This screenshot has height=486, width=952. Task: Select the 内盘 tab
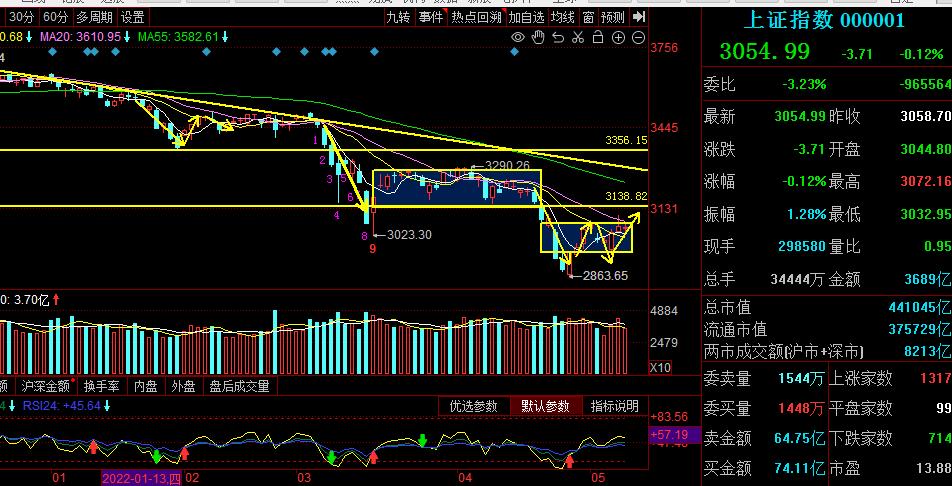(x=146, y=386)
